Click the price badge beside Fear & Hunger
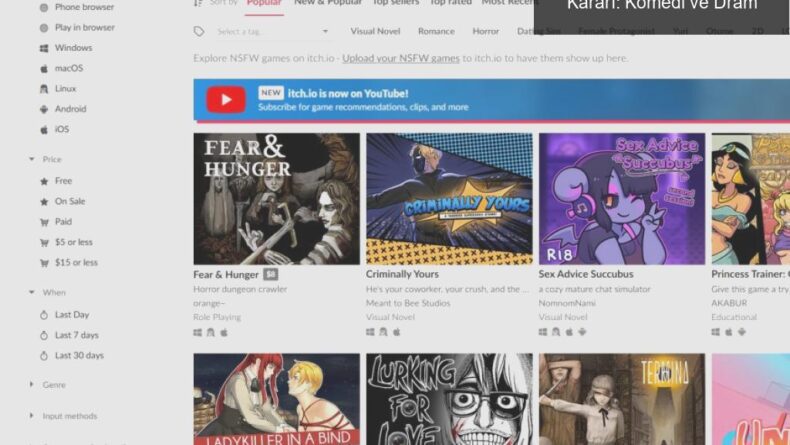The image size is (790, 445). tap(271, 275)
